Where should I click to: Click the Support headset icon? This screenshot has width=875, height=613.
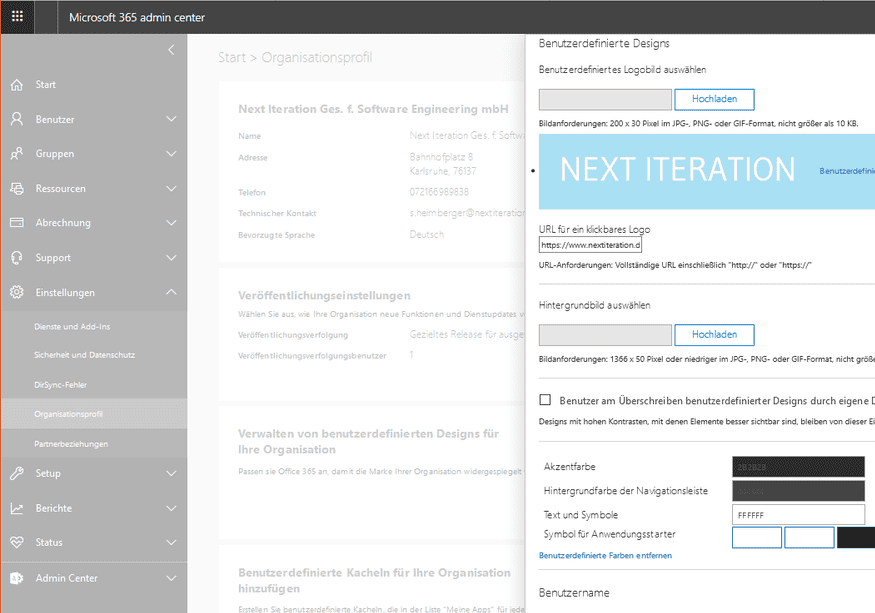tap(17, 257)
